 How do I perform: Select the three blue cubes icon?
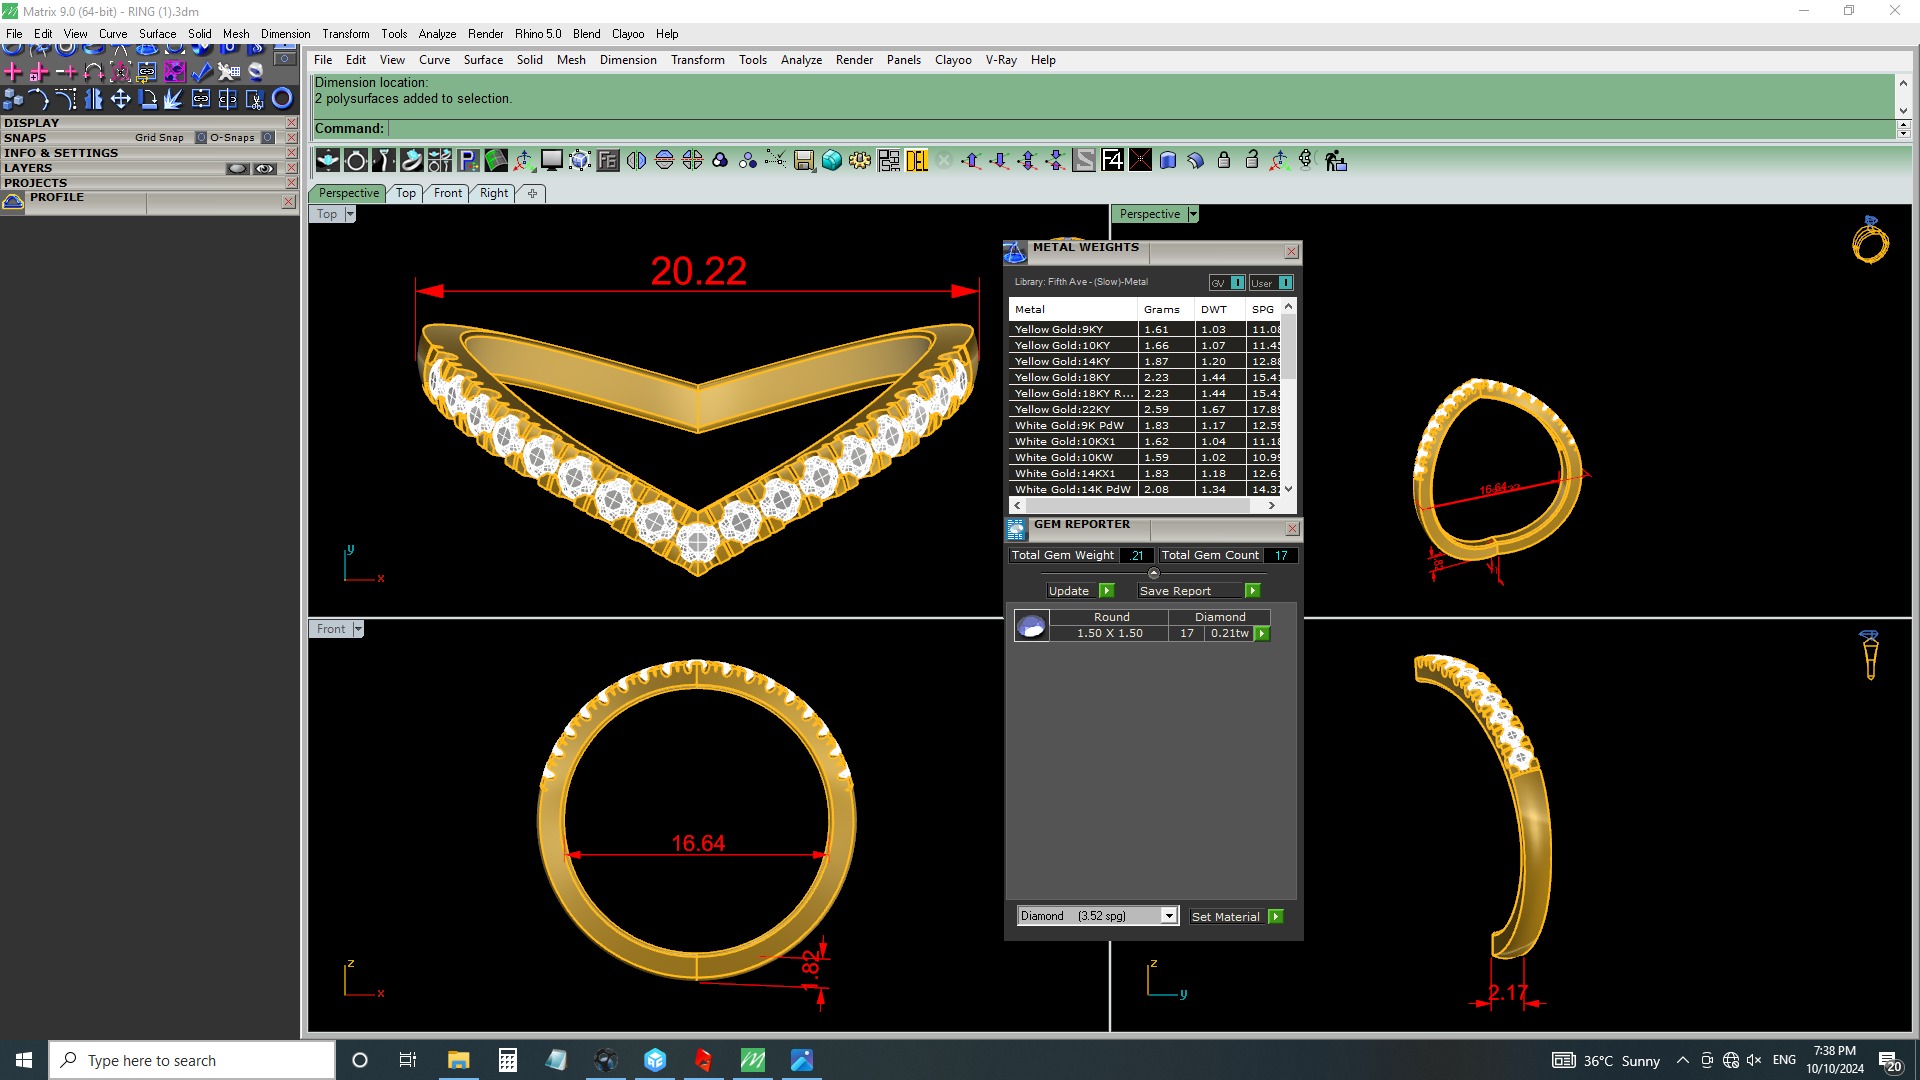[x=13, y=99]
